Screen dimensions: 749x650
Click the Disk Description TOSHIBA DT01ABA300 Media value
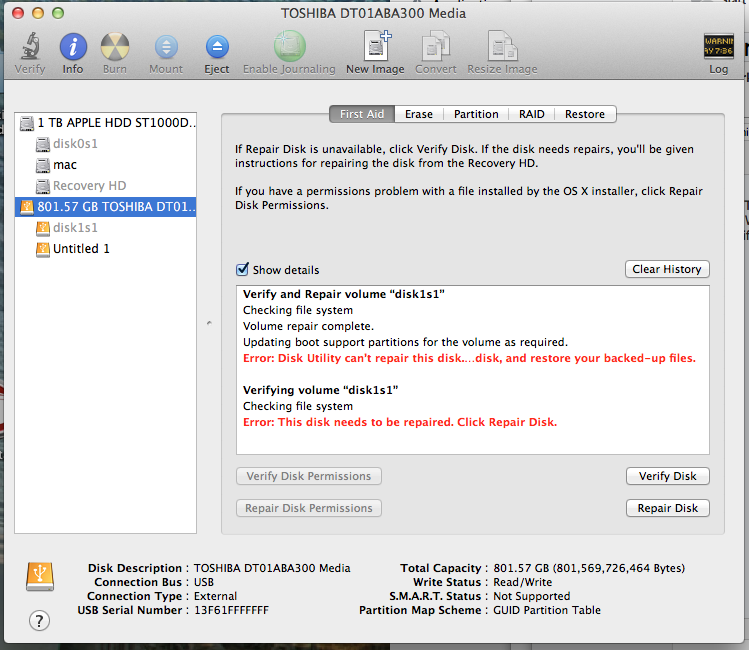point(272,568)
